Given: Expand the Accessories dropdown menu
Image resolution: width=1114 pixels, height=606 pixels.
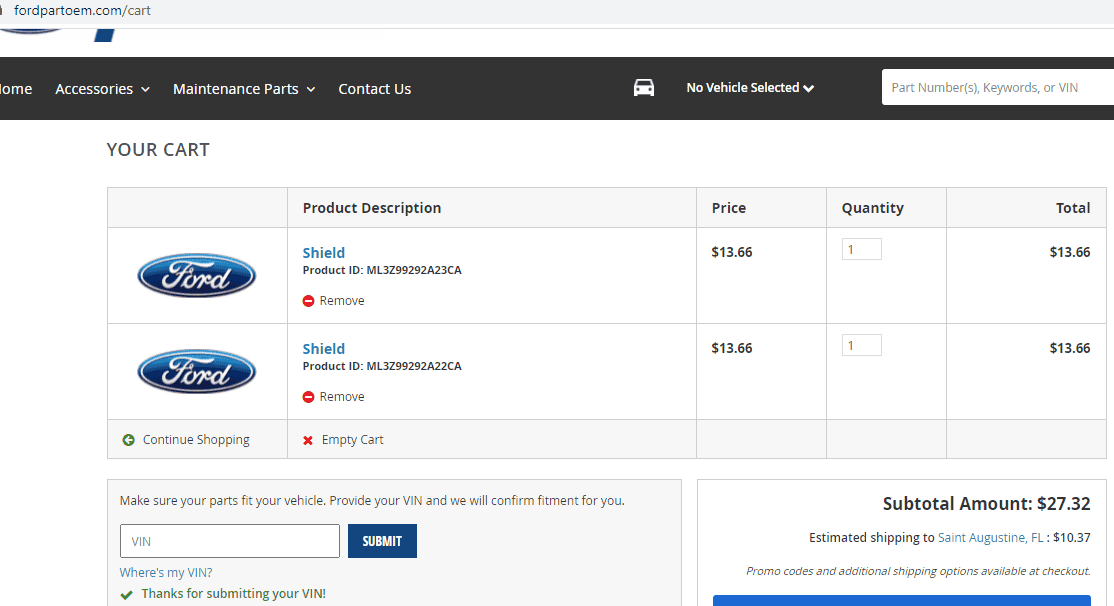Looking at the screenshot, I should click(102, 89).
